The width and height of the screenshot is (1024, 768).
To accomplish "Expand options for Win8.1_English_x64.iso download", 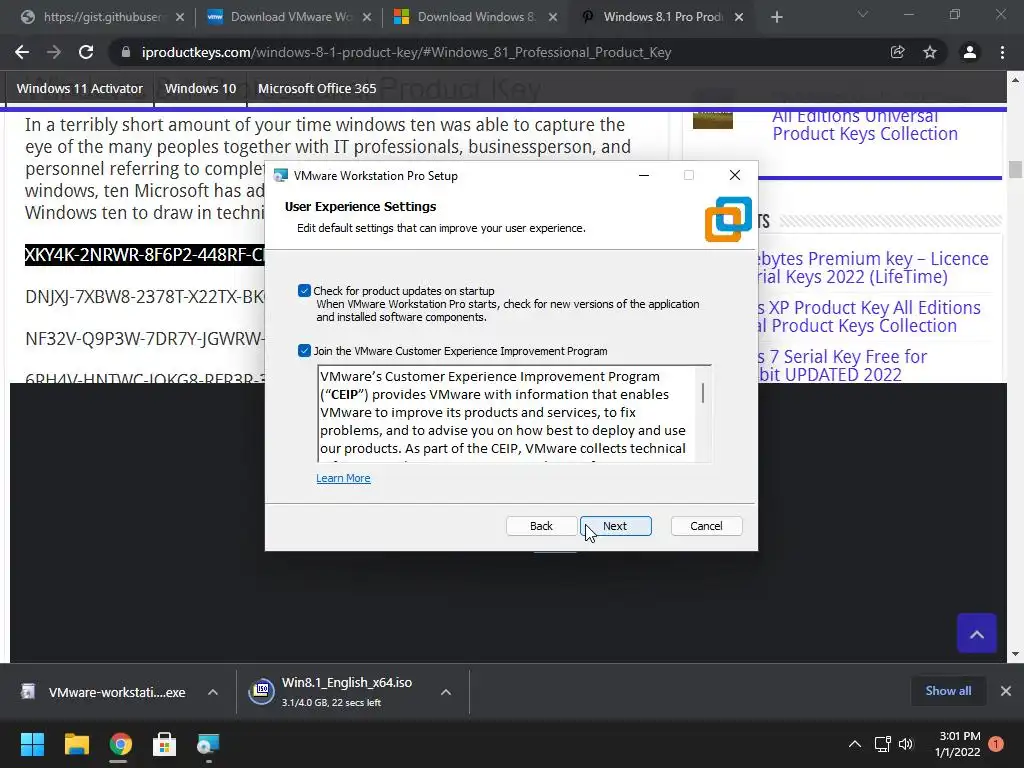I will (446, 692).
